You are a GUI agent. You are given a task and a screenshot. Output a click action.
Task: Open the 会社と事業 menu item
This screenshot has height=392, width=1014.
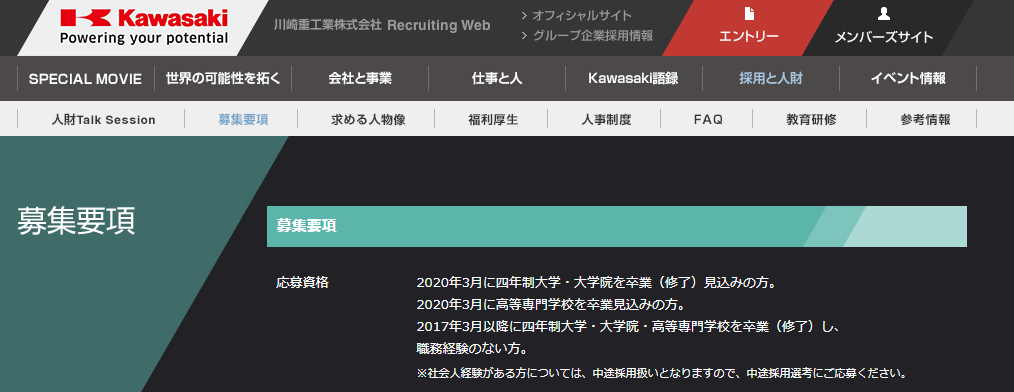tap(360, 79)
